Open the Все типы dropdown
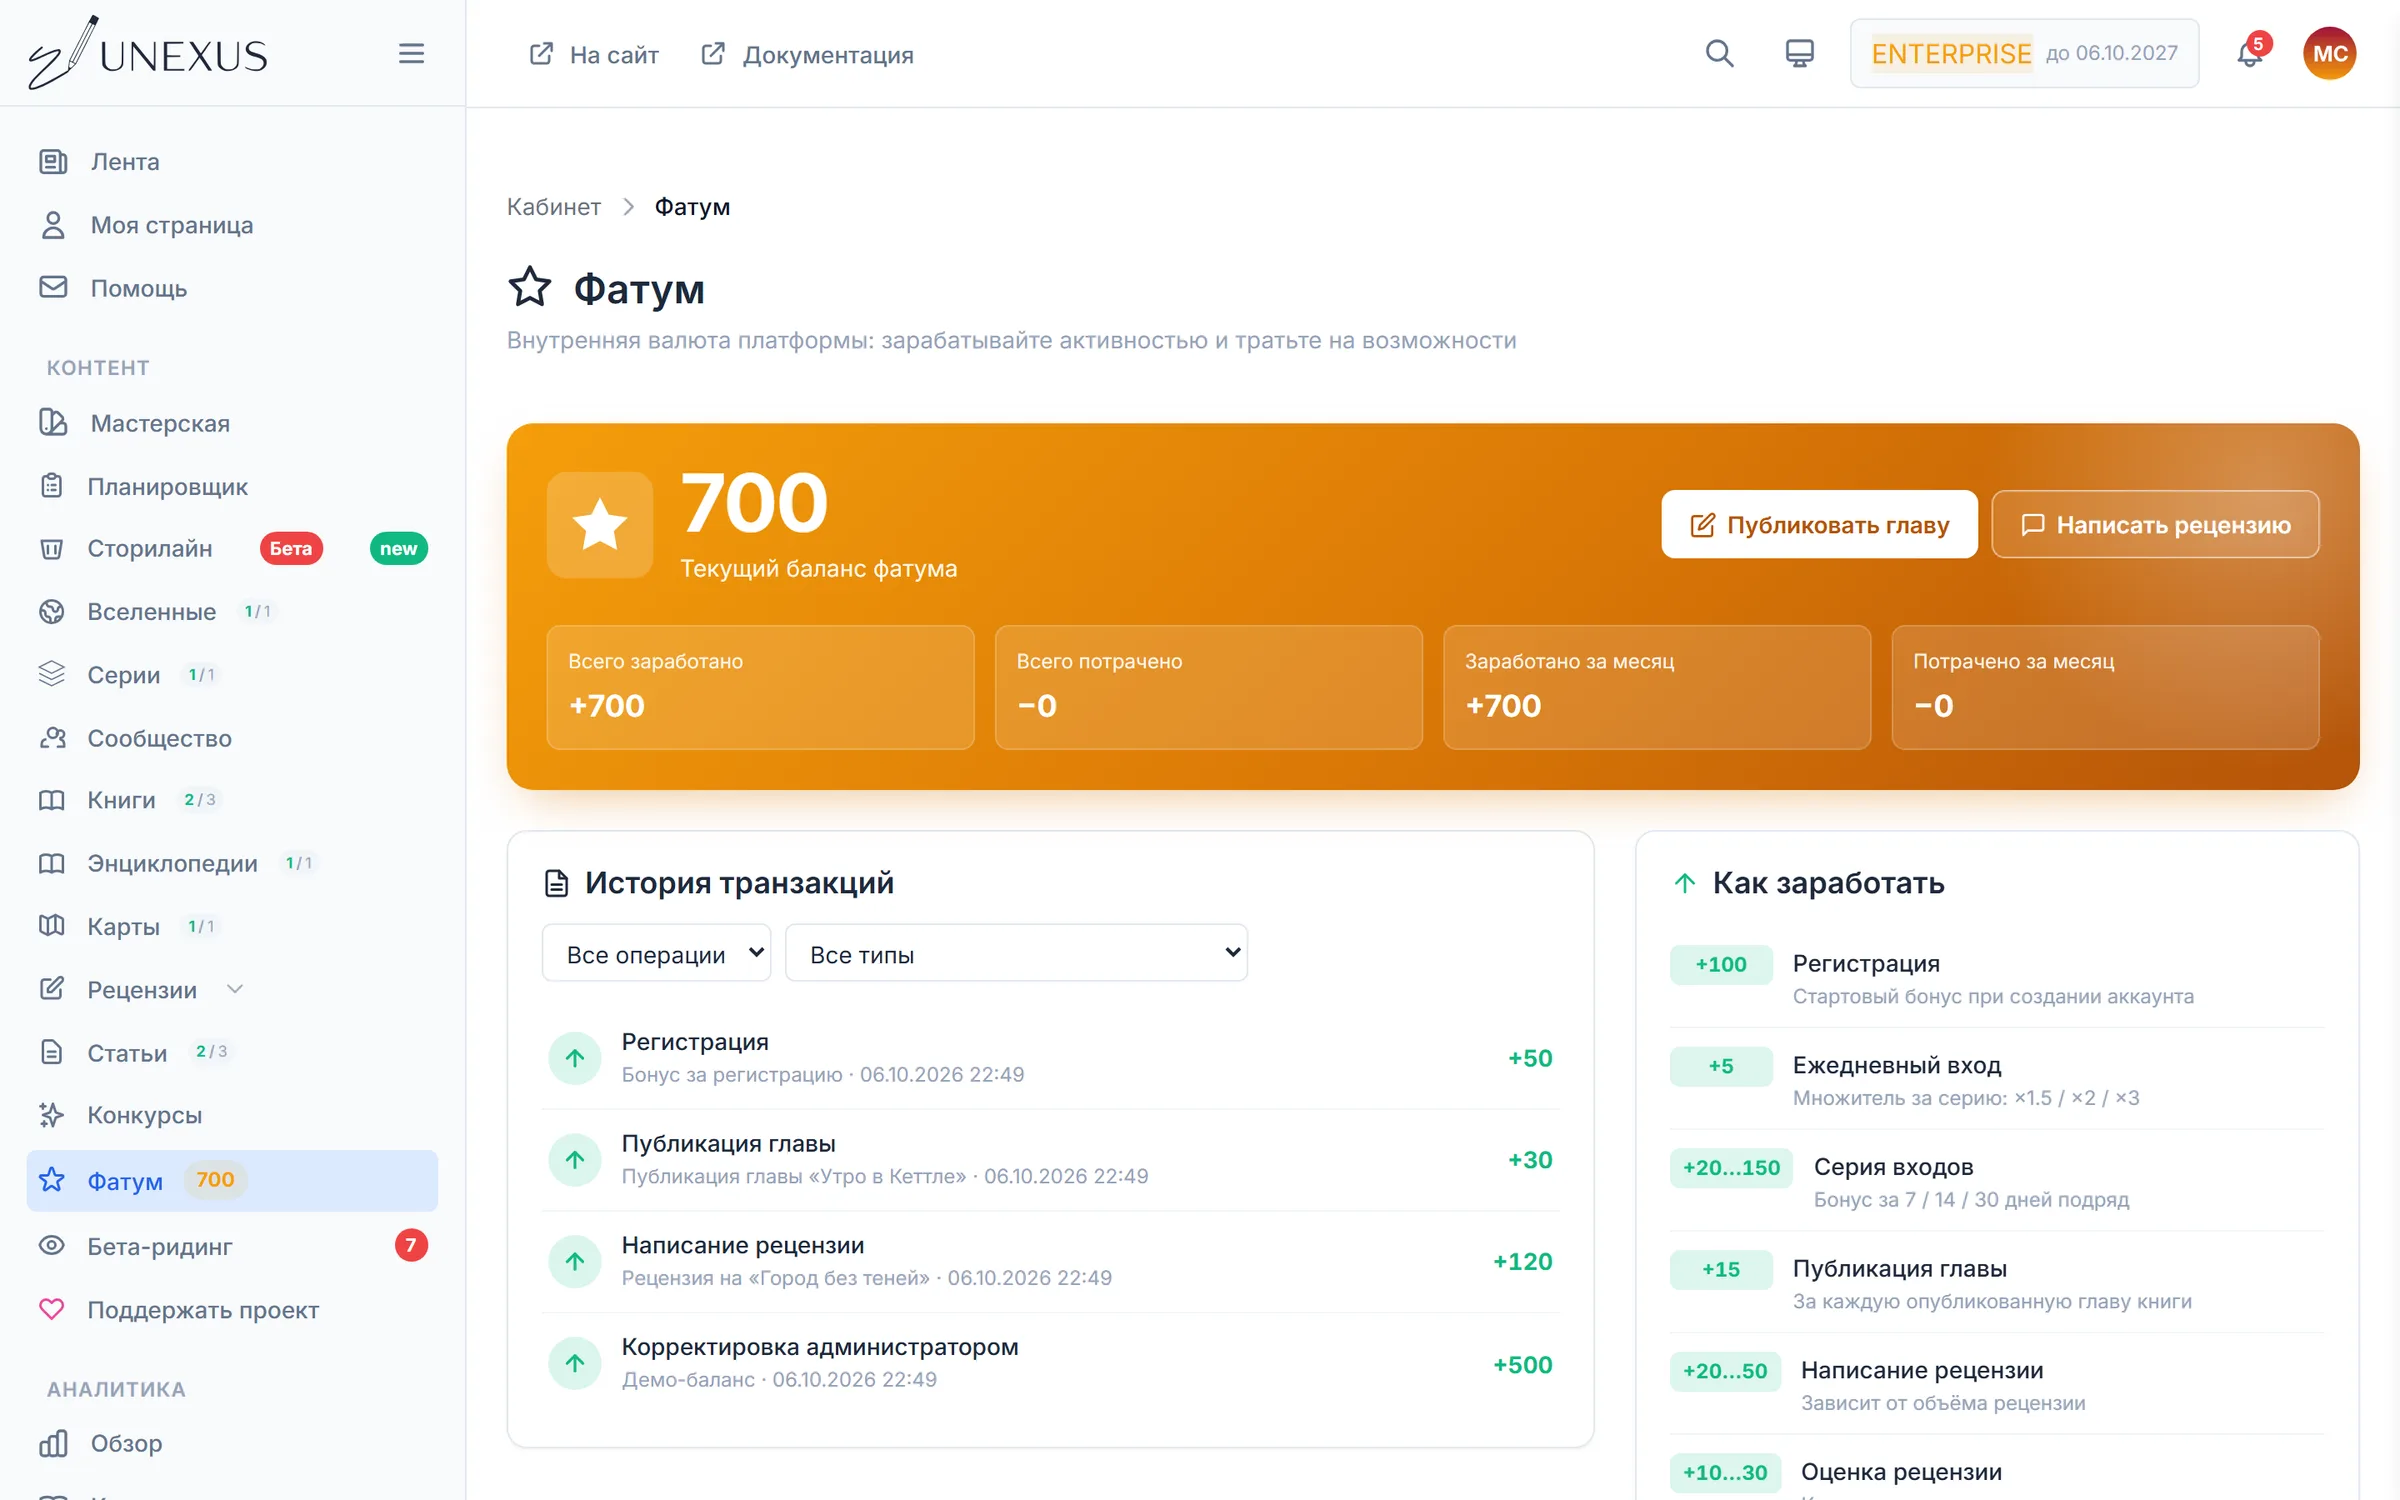This screenshot has width=2400, height=1500. [1016, 953]
